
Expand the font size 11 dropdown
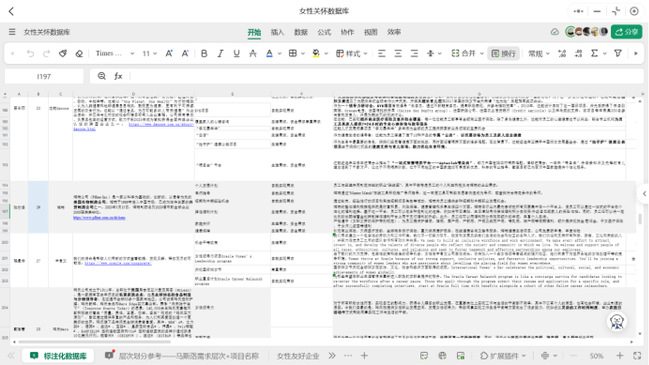(149, 53)
